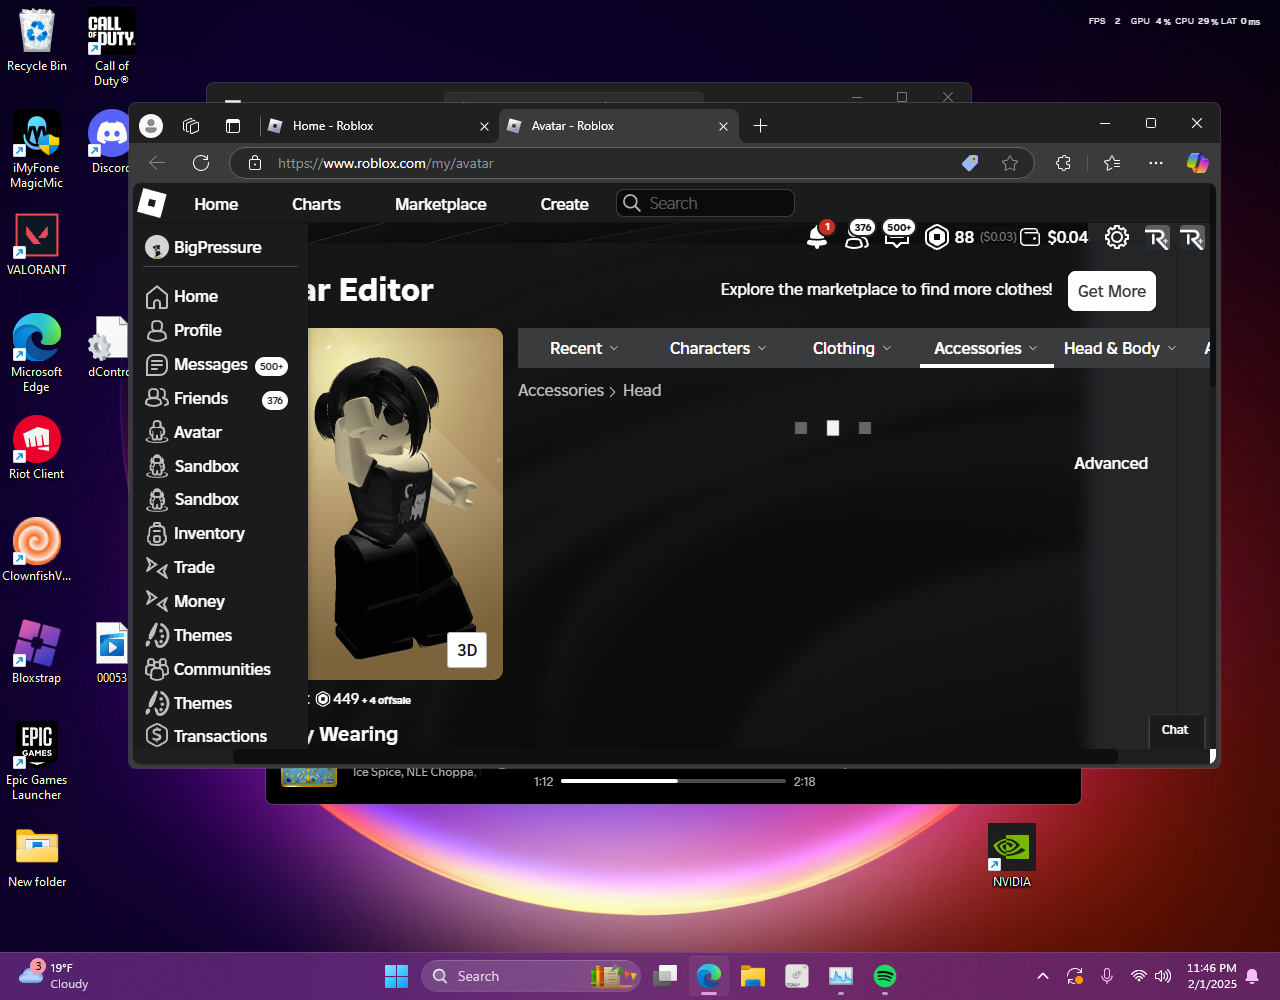This screenshot has height=1000, width=1280.
Task: Click the friends icon showing 376
Action: pyautogui.click(x=857, y=237)
